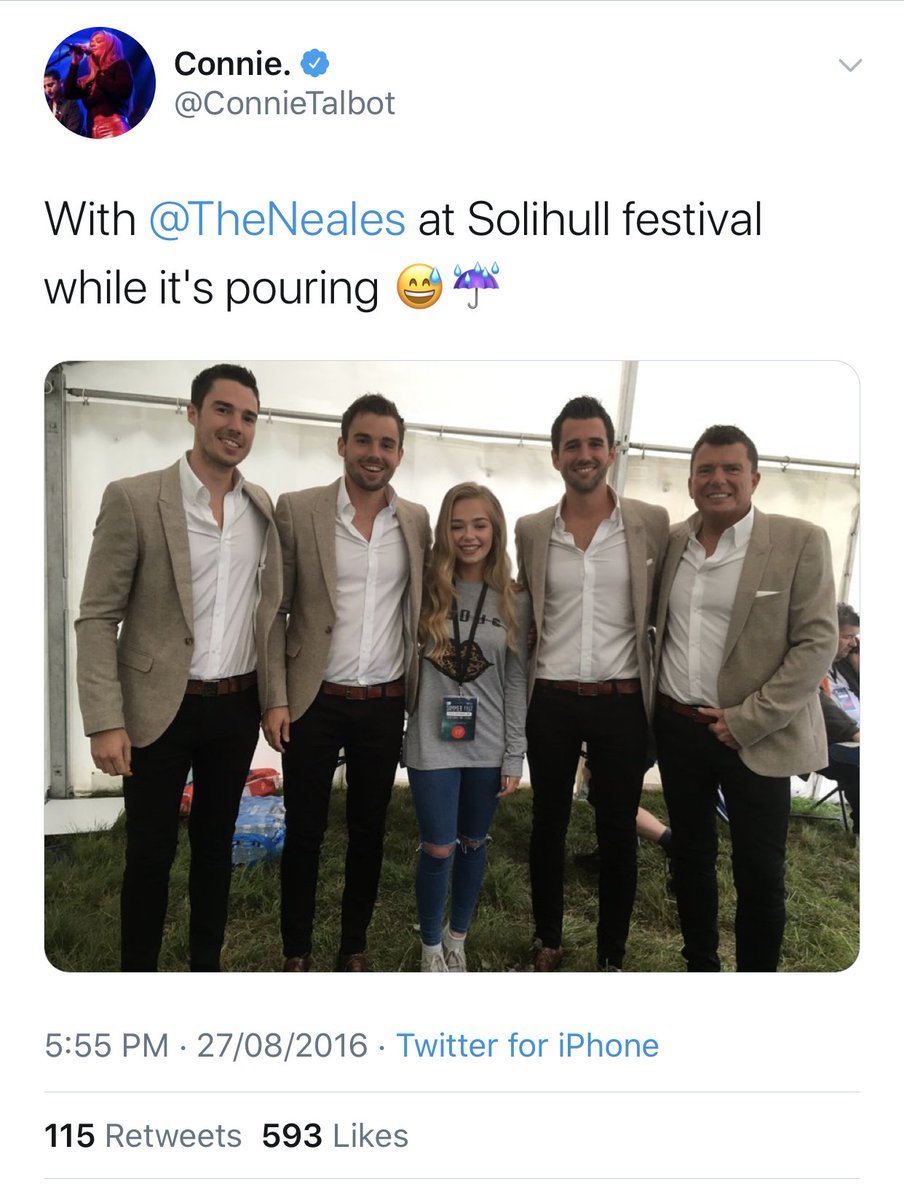View the 115 Retweets list

coord(143,1136)
